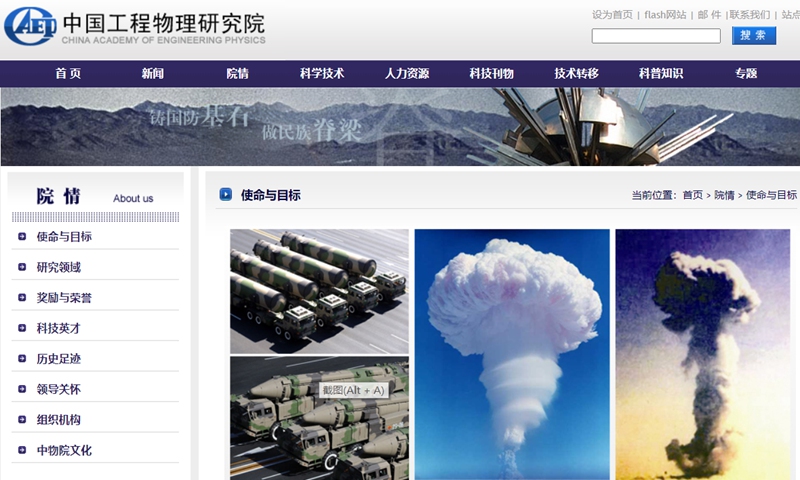Click the bullet icon beside 科技英才
800x480 pixels.
click(22, 328)
